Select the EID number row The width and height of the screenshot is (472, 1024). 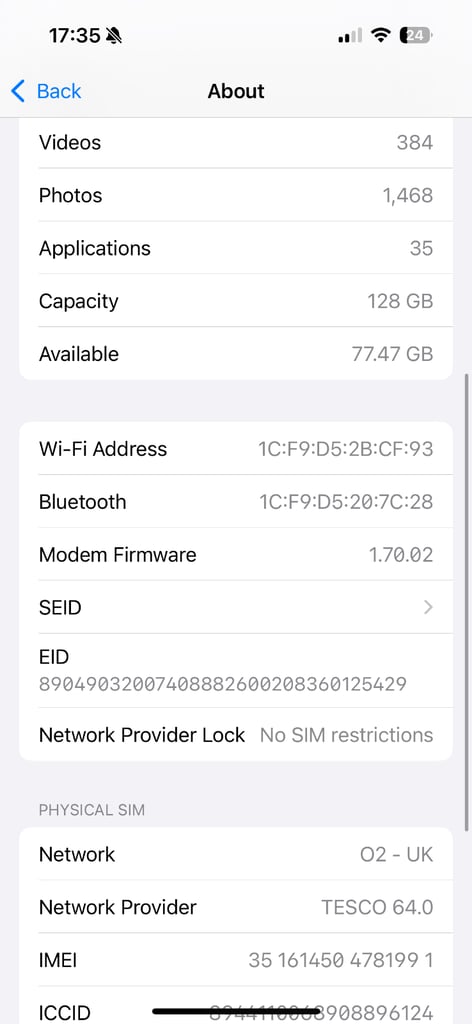point(236,671)
